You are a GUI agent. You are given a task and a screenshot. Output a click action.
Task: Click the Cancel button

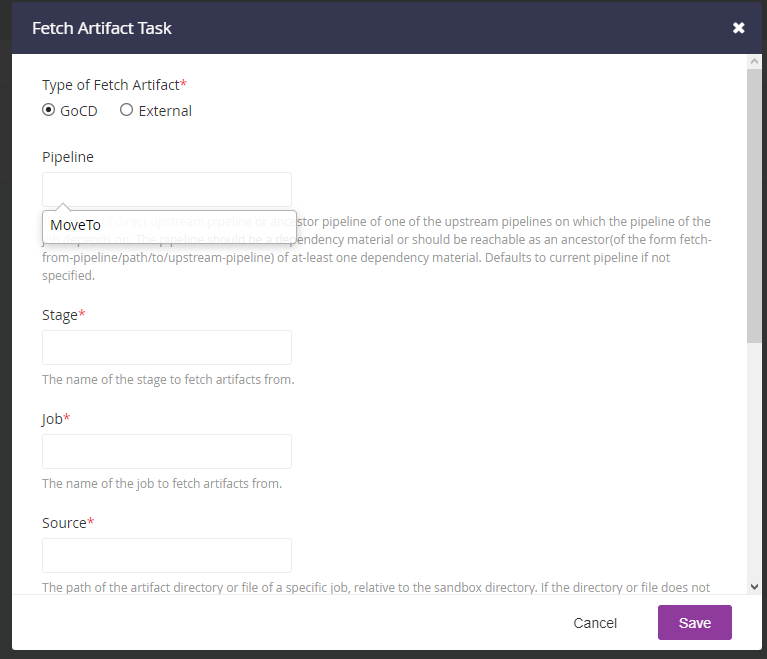(x=595, y=623)
